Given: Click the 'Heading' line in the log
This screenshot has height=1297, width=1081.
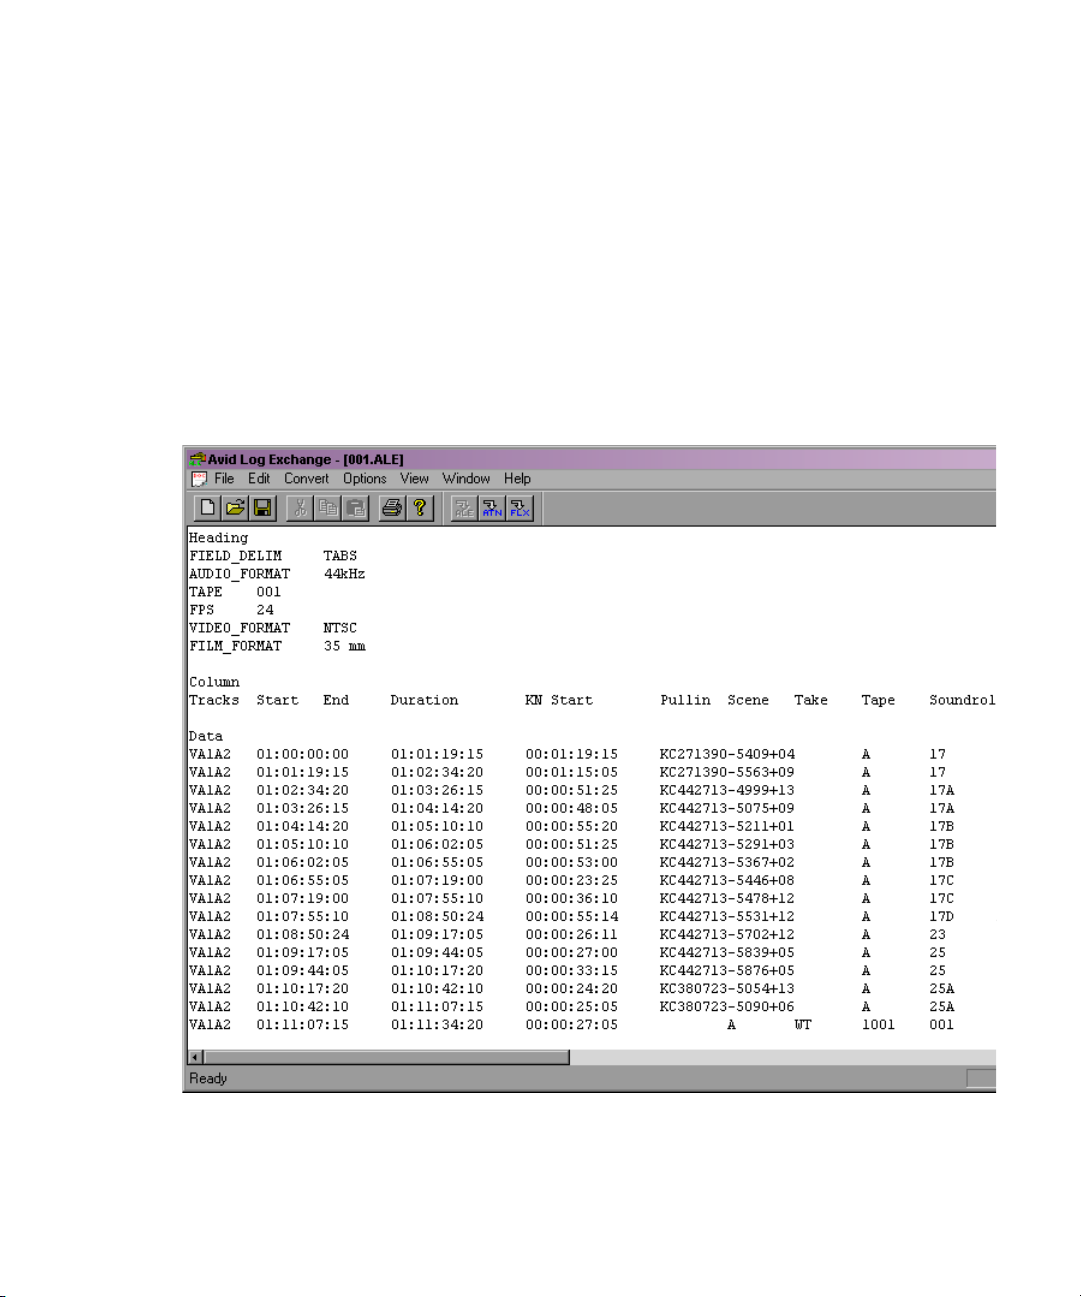Looking at the screenshot, I should (x=219, y=538).
